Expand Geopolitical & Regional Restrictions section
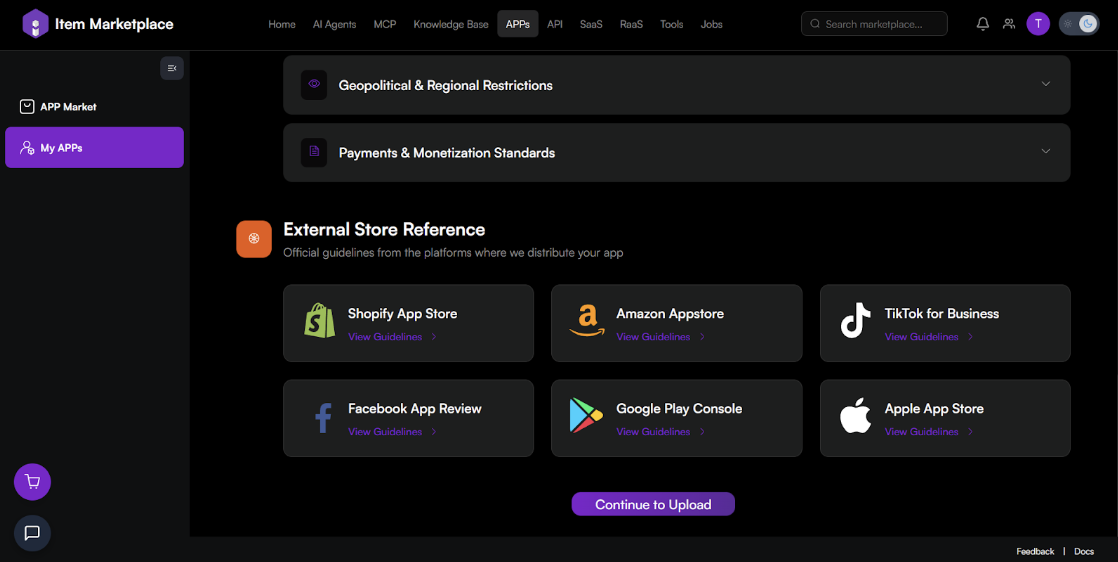The width and height of the screenshot is (1118, 562). click(x=1045, y=84)
